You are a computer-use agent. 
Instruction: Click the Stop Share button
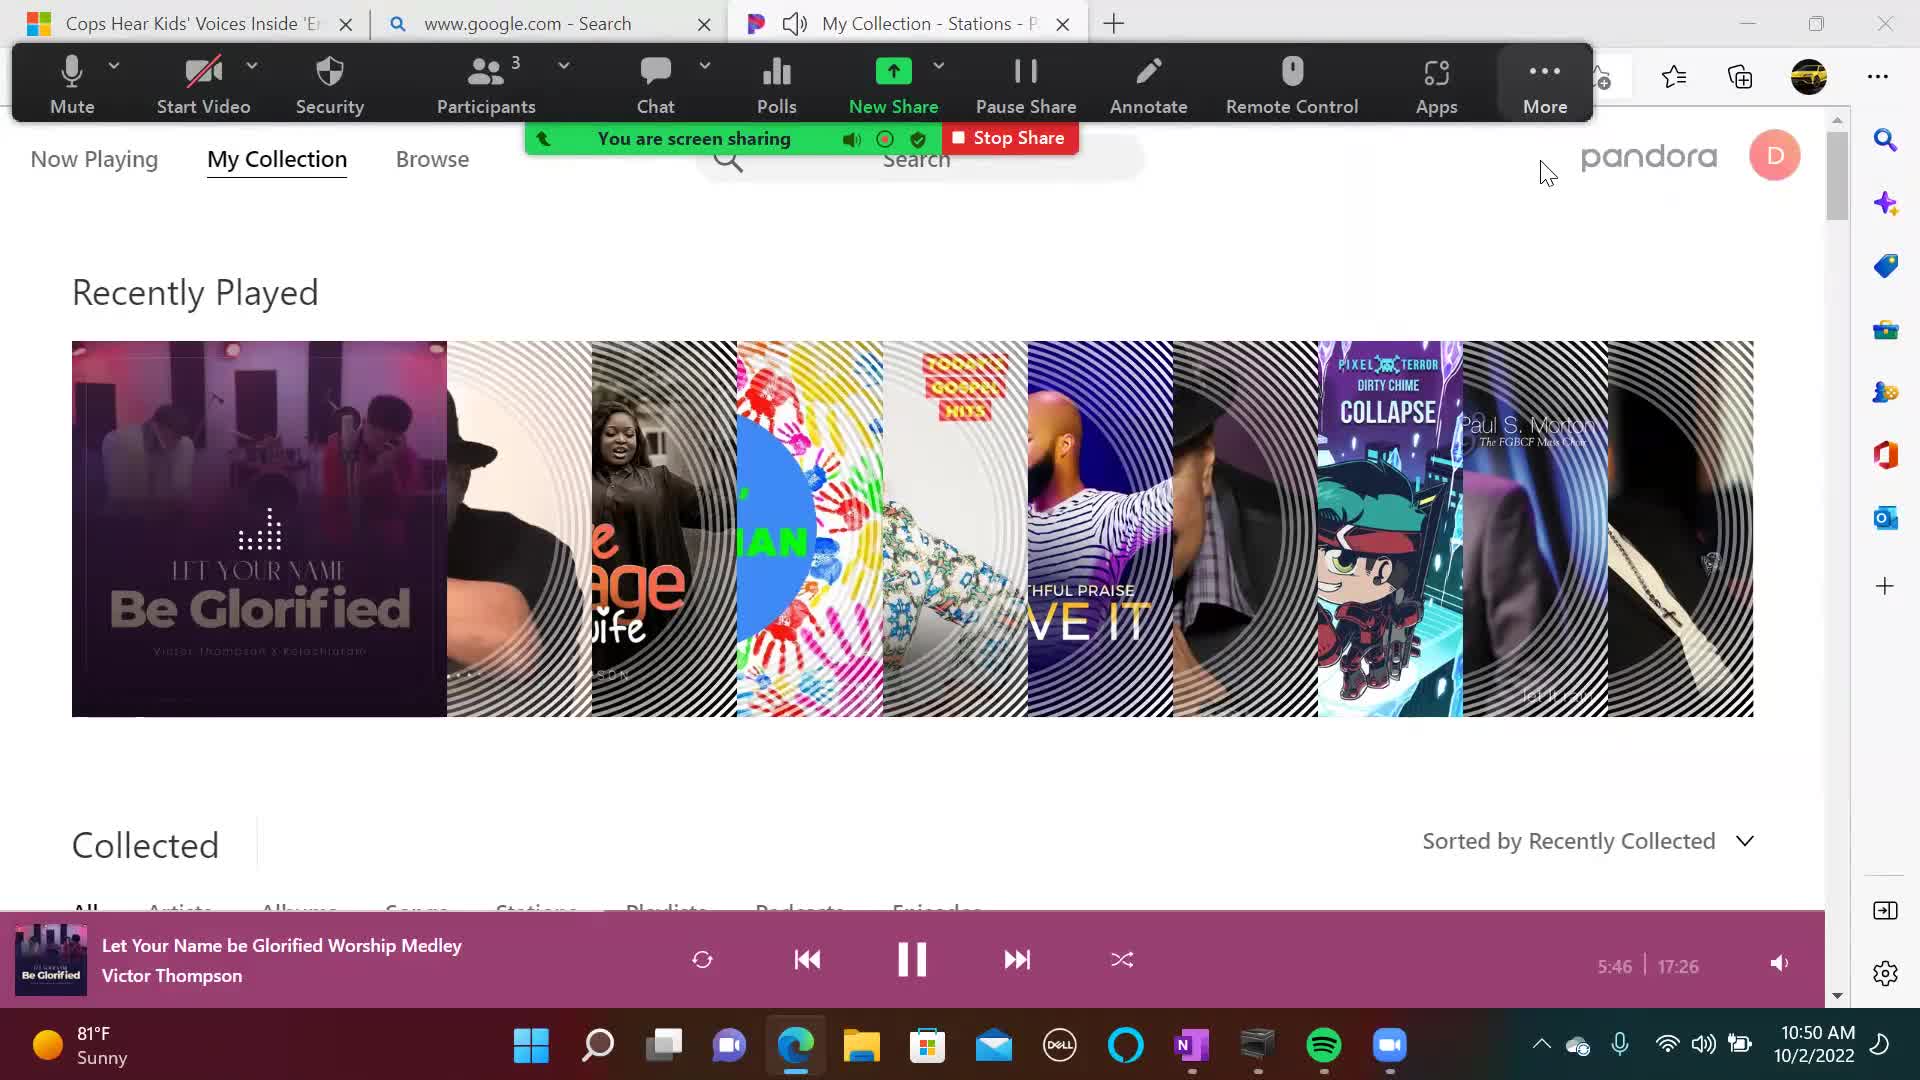[x=1009, y=138]
